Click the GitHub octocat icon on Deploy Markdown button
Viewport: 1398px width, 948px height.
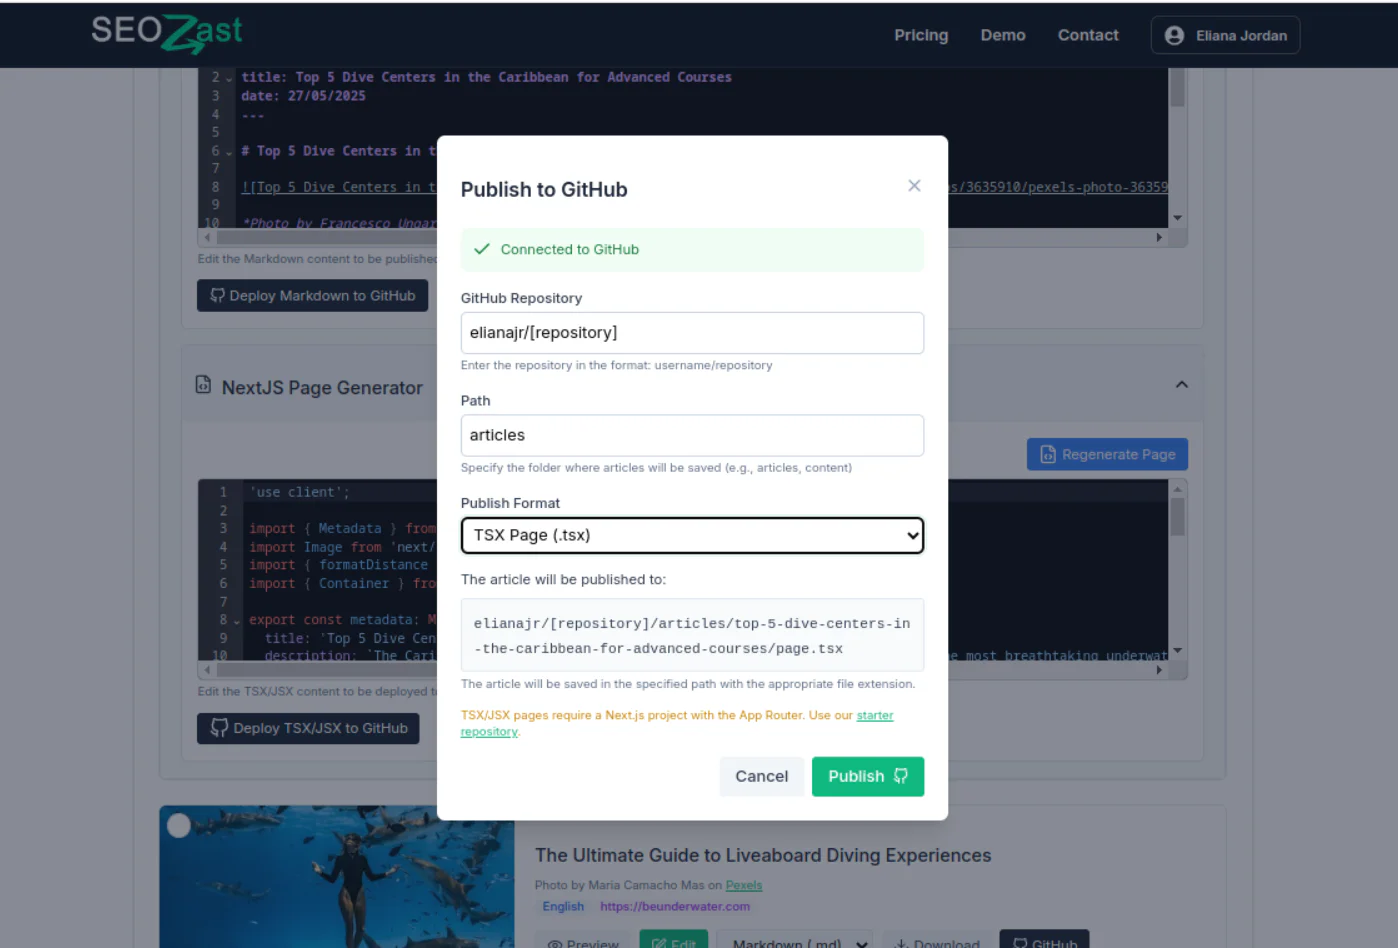coord(218,295)
